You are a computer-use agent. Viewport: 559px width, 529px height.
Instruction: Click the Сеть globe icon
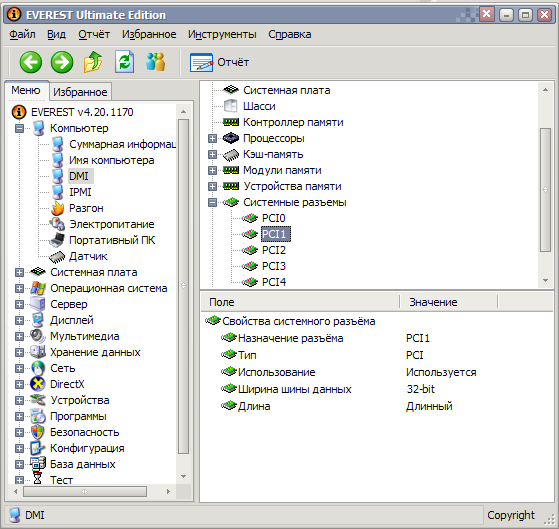(38, 368)
